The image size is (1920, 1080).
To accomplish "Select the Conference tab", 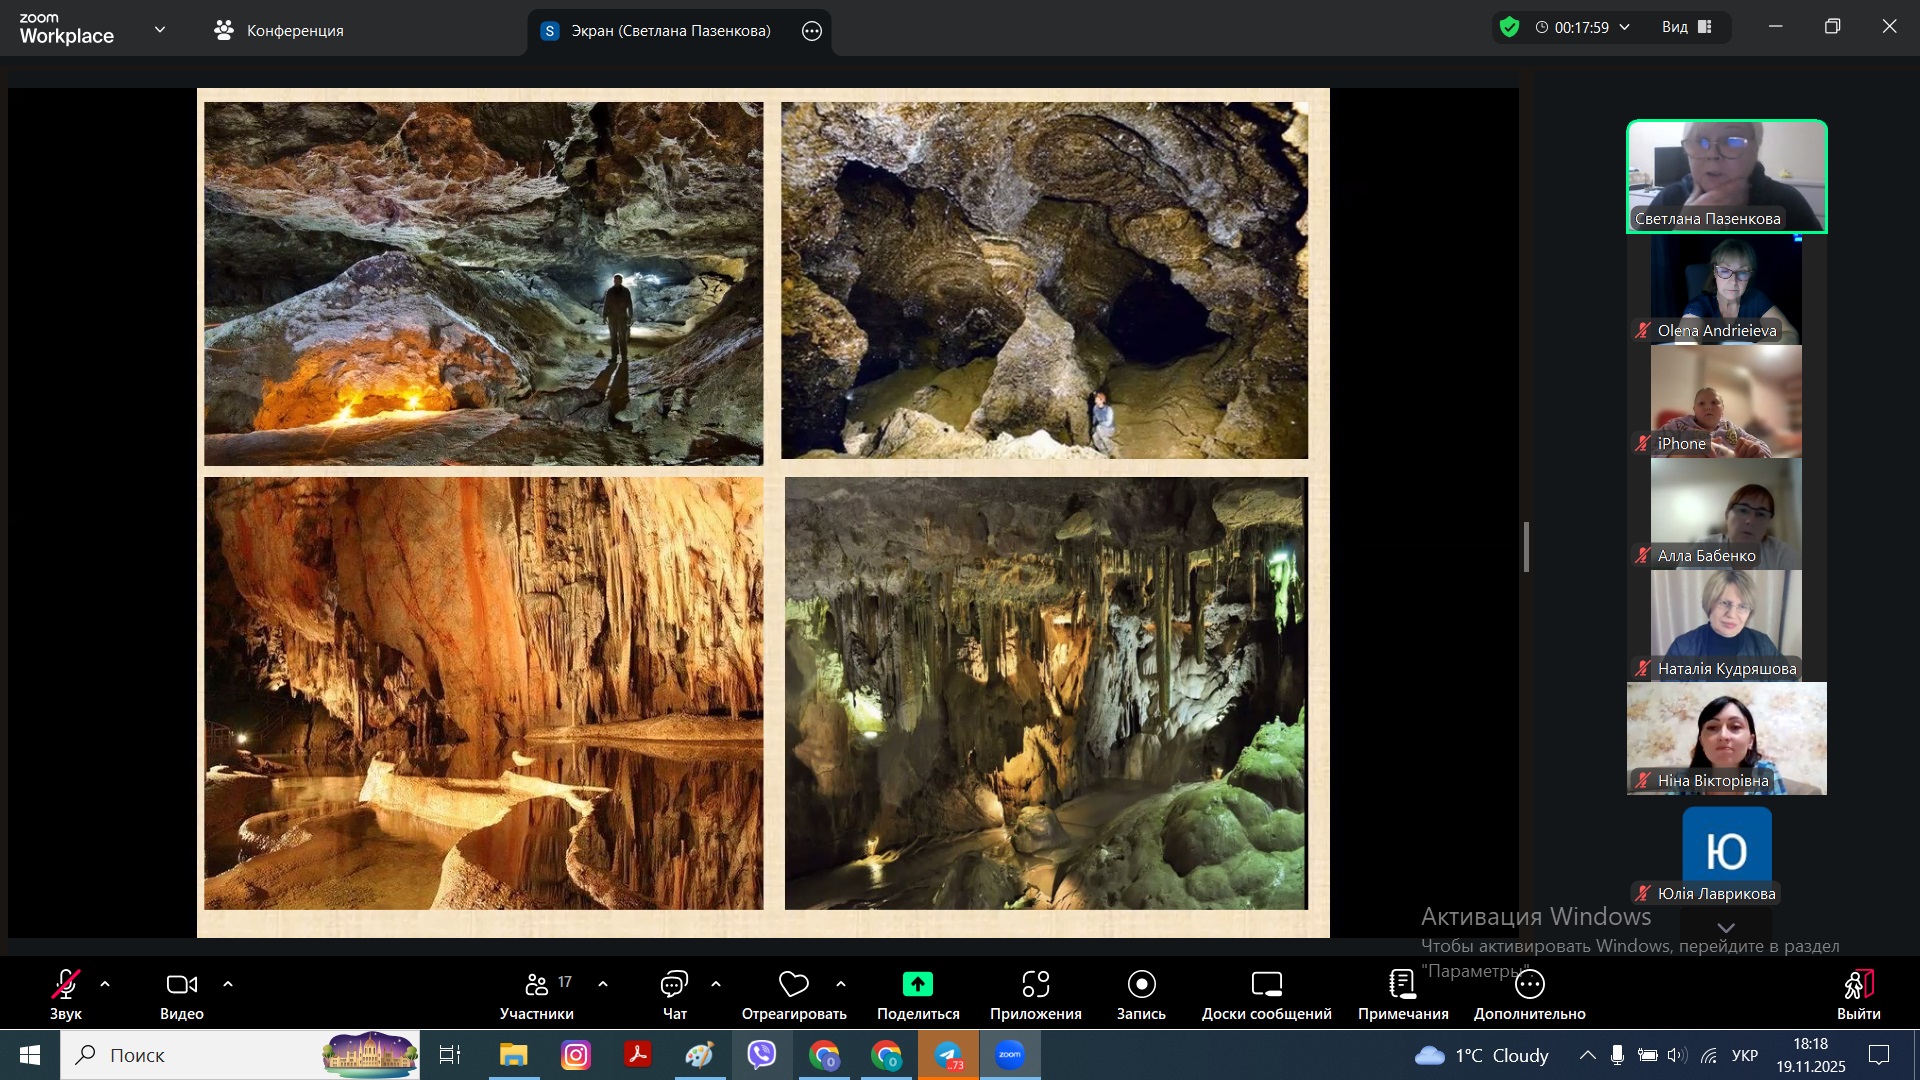I will (279, 31).
